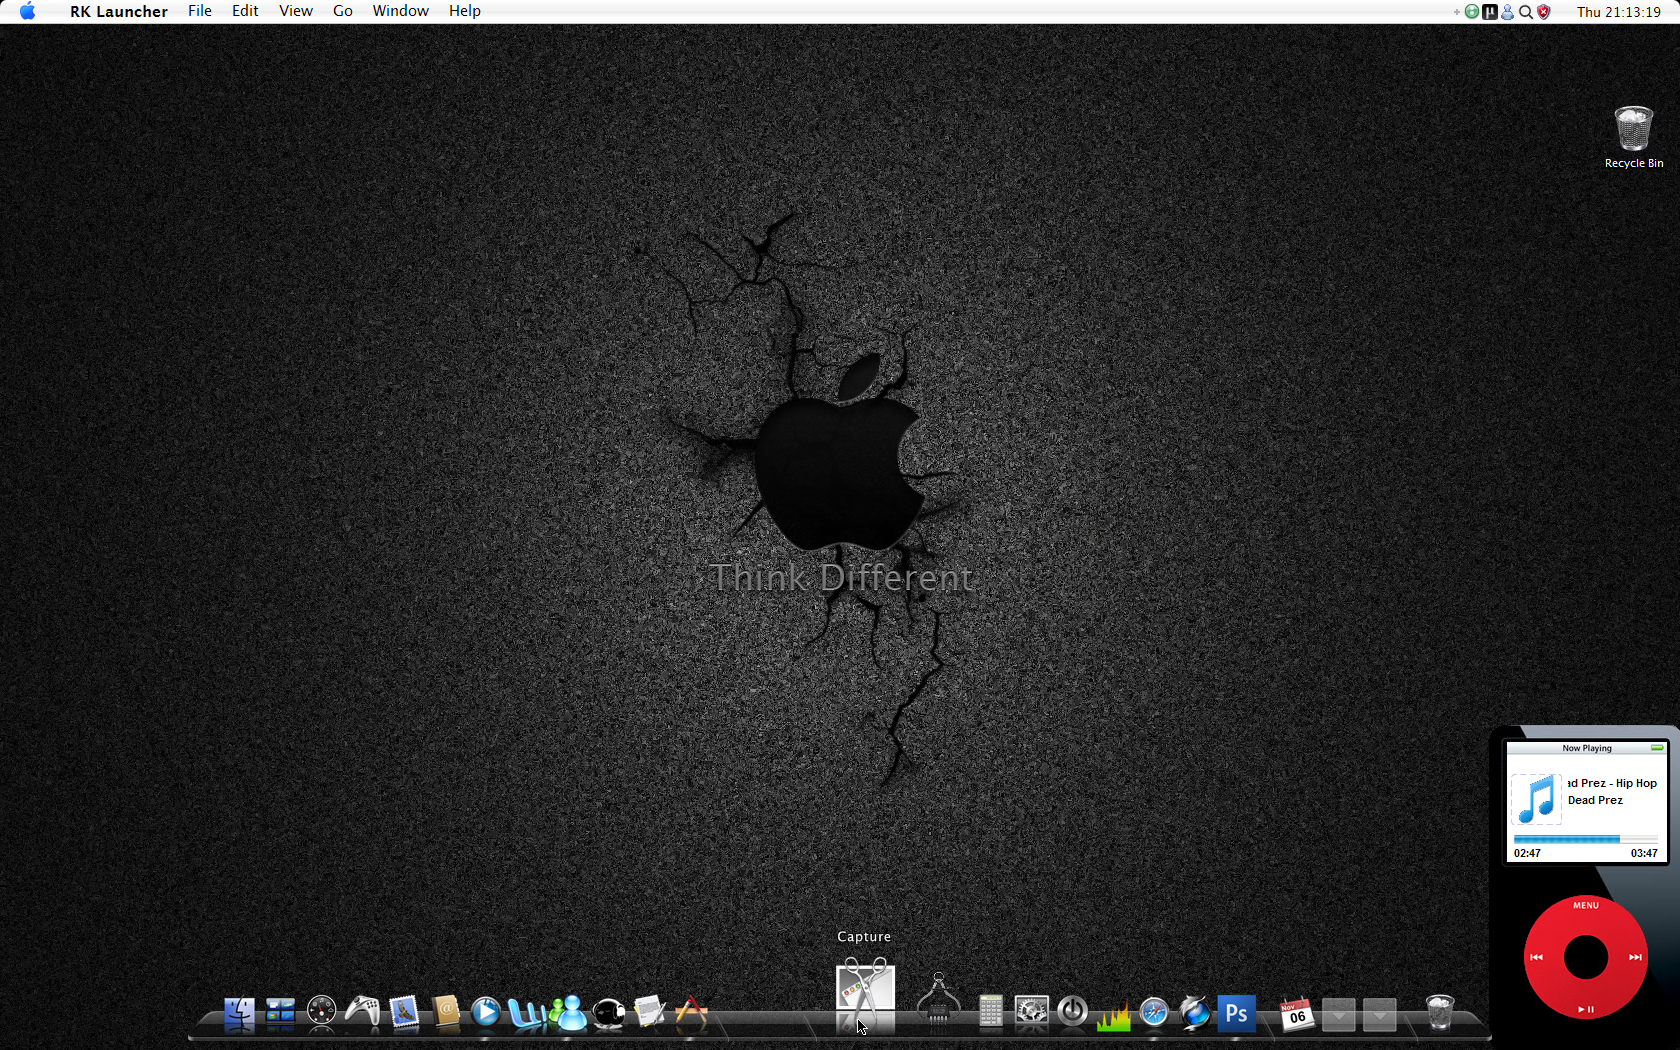1680x1050 pixels.
Task: Open the first dock stack arrow
Action: pos(1338,1014)
